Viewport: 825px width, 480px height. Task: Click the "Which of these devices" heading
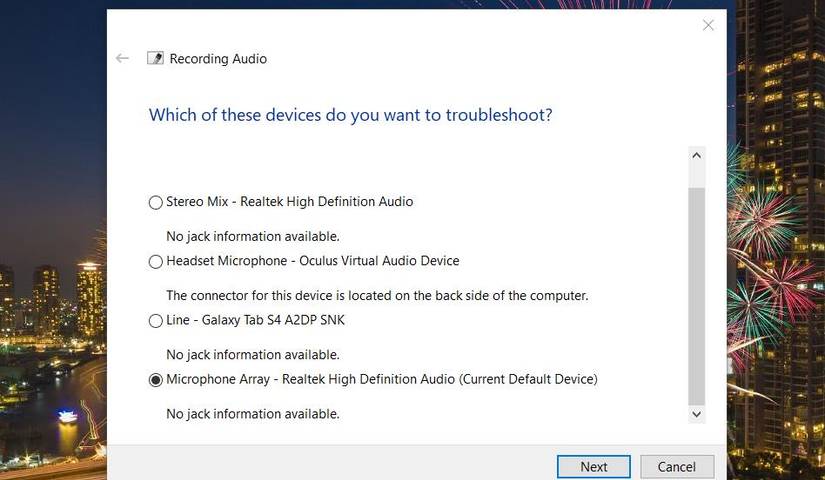pos(350,115)
